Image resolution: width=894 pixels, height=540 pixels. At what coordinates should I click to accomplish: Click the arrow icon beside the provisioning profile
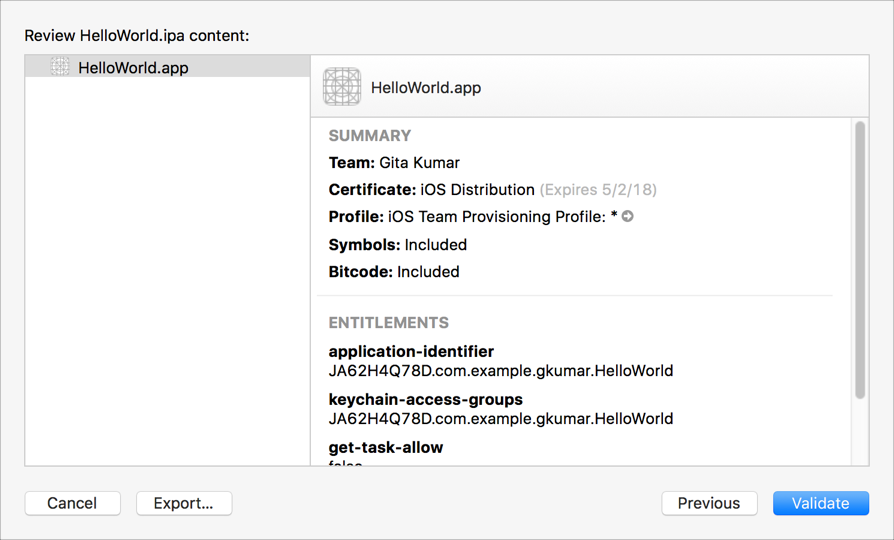click(628, 216)
